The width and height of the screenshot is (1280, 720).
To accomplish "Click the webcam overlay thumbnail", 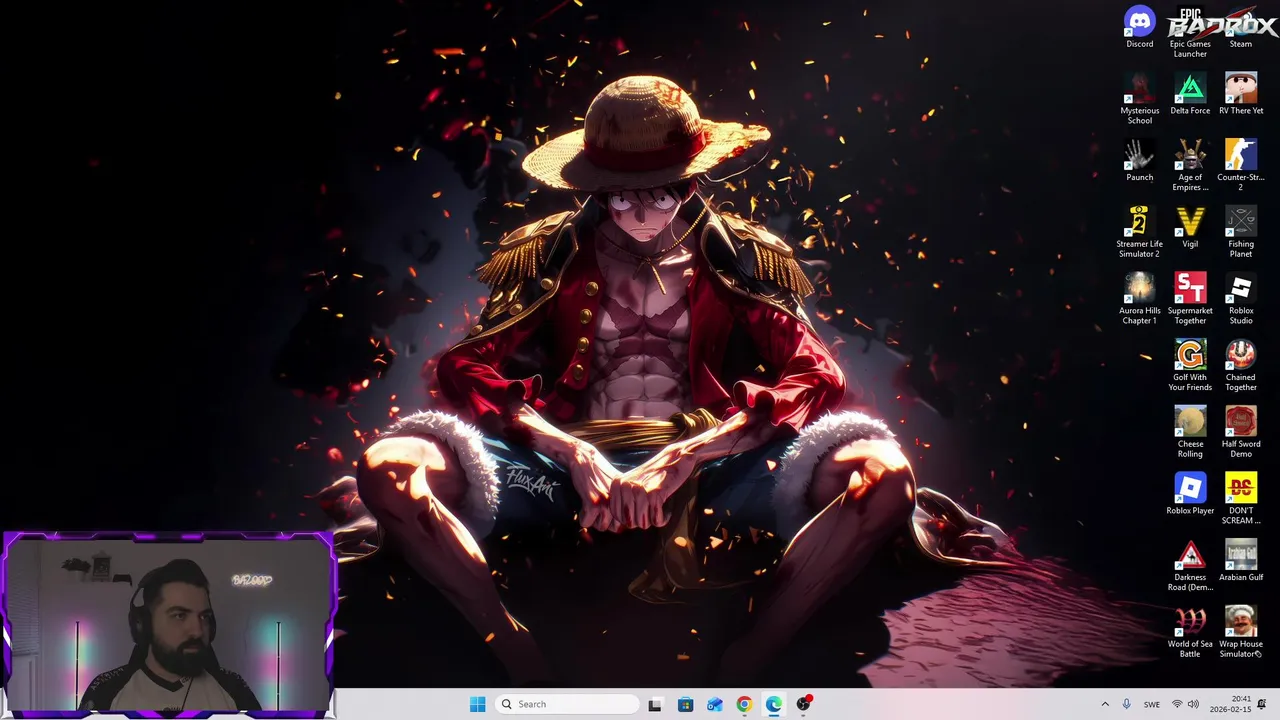I will (168, 625).
